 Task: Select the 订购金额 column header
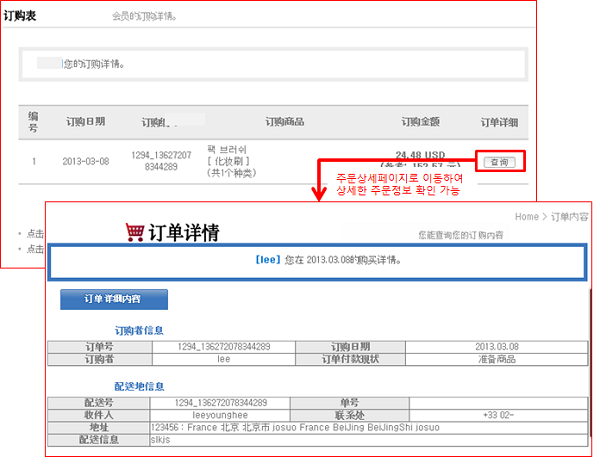point(420,122)
